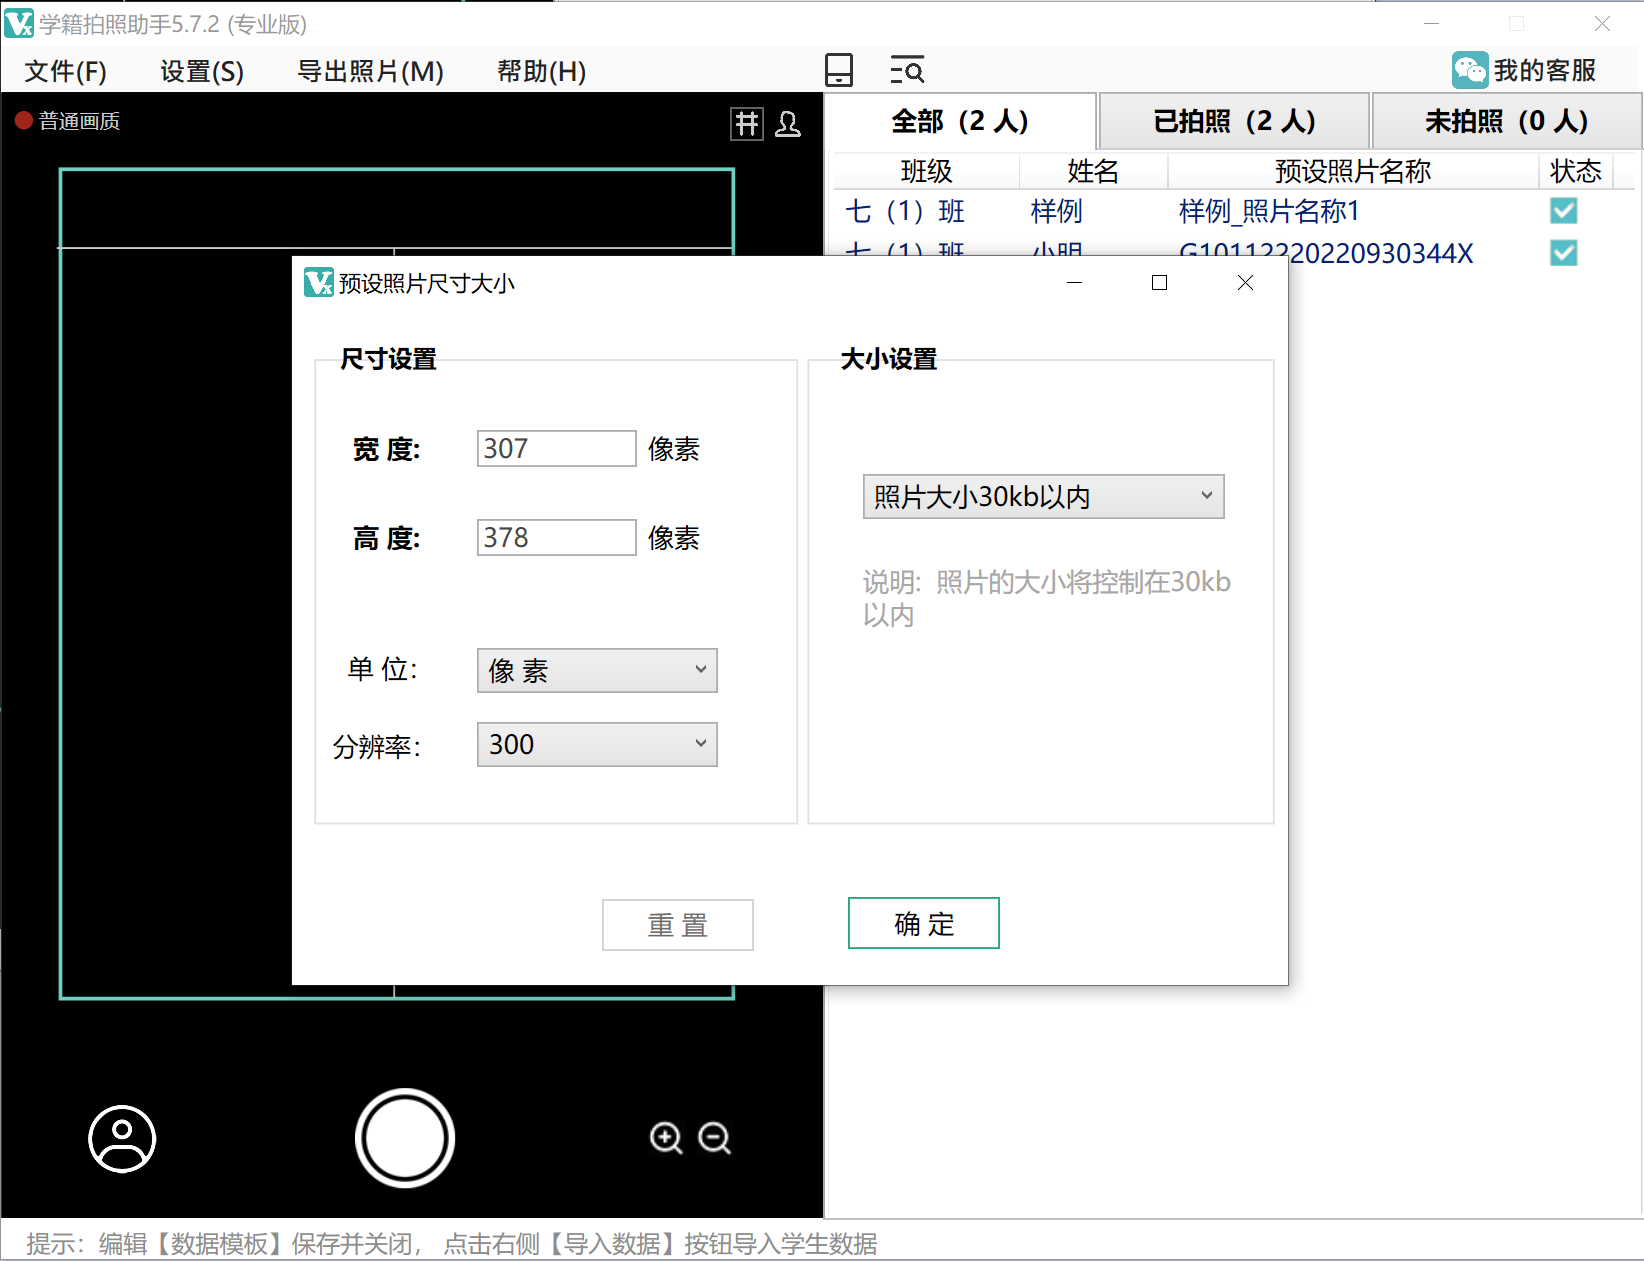Screen dimensions: 1644x1261
Task: Switch to 已拍照 (2人) tab
Action: (x=1234, y=121)
